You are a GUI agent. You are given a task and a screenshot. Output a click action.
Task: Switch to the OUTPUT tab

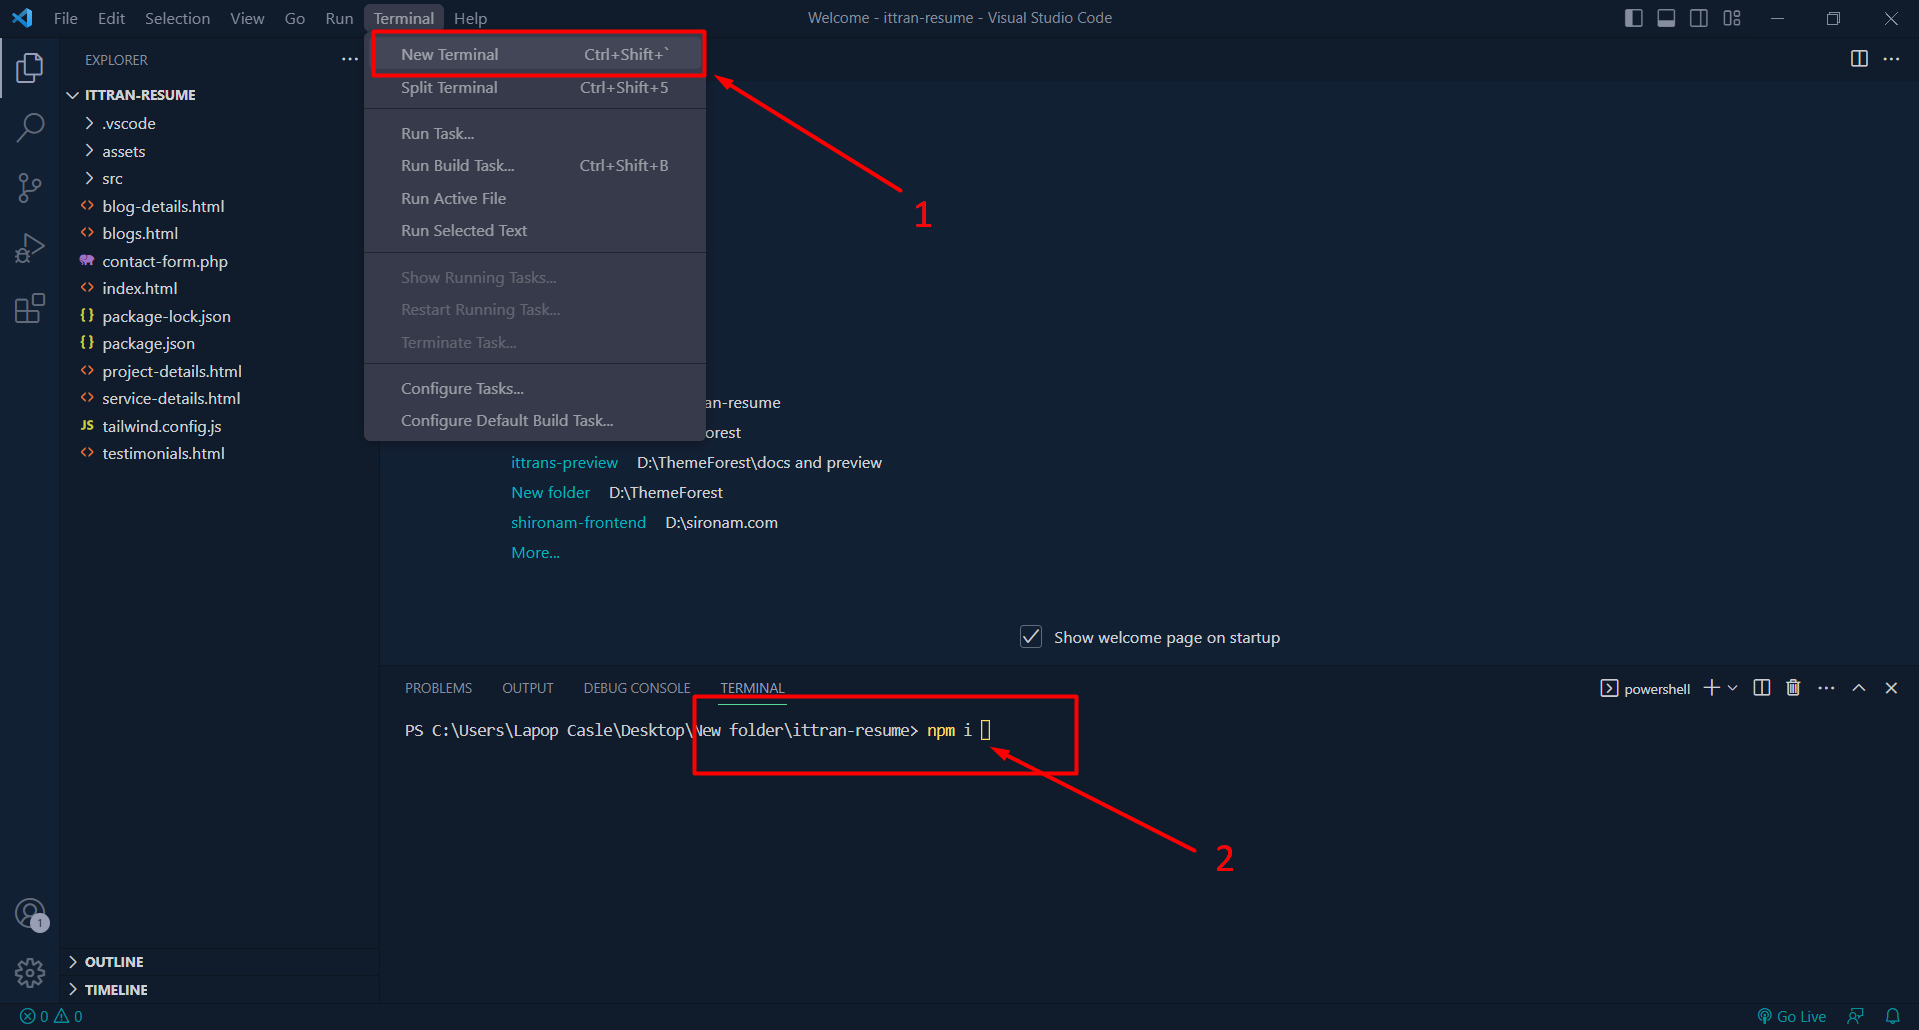click(x=527, y=688)
